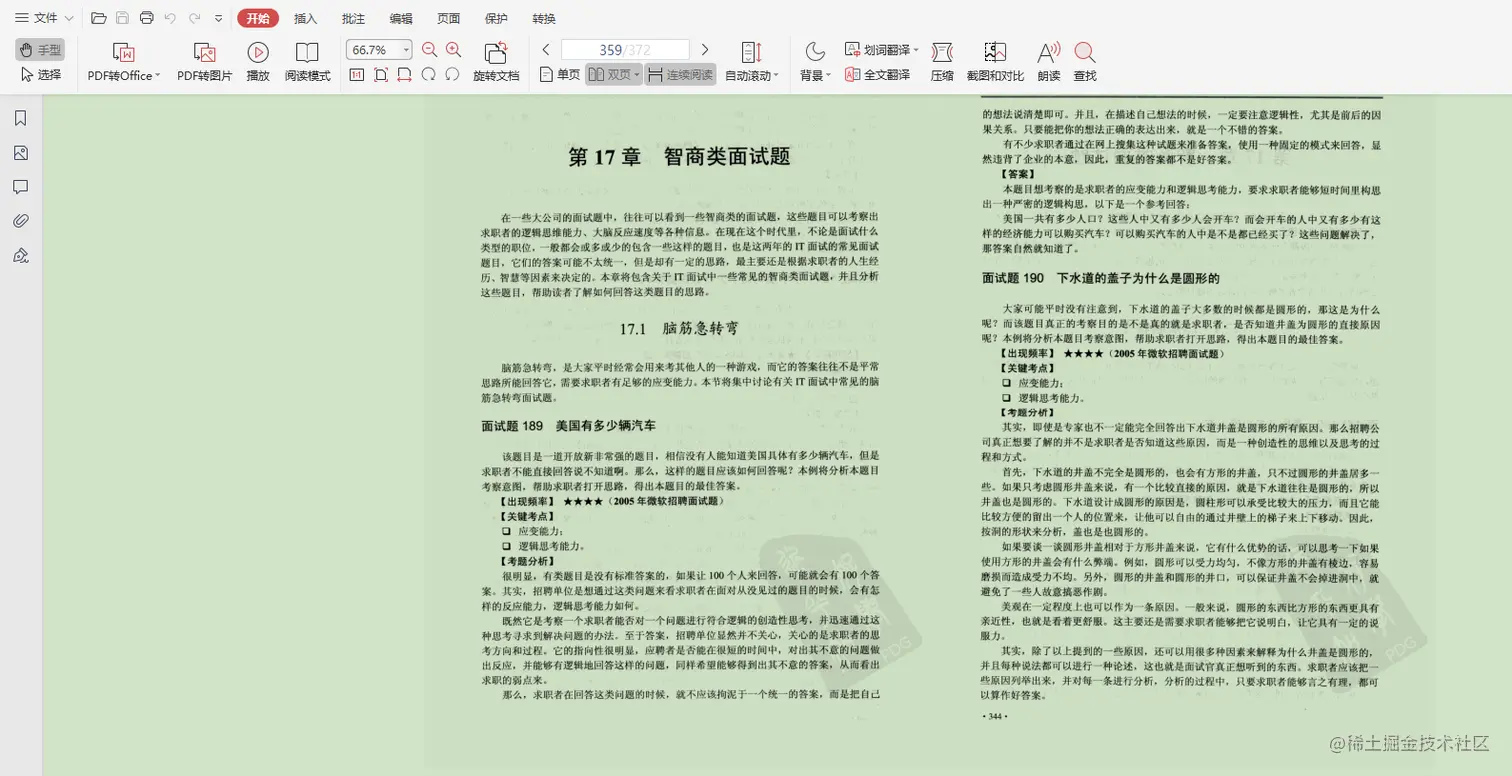Open the 转换 ribbon tab

coord(544,18)
